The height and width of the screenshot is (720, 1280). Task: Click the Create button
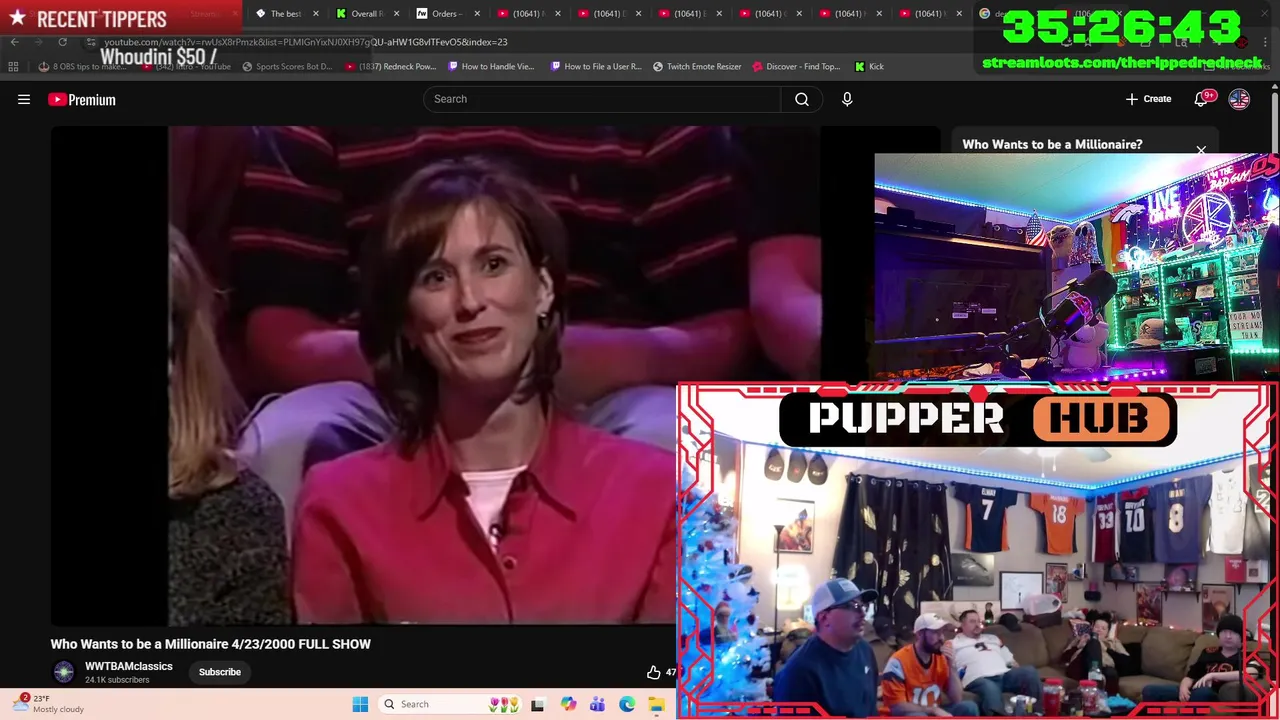1148,99
